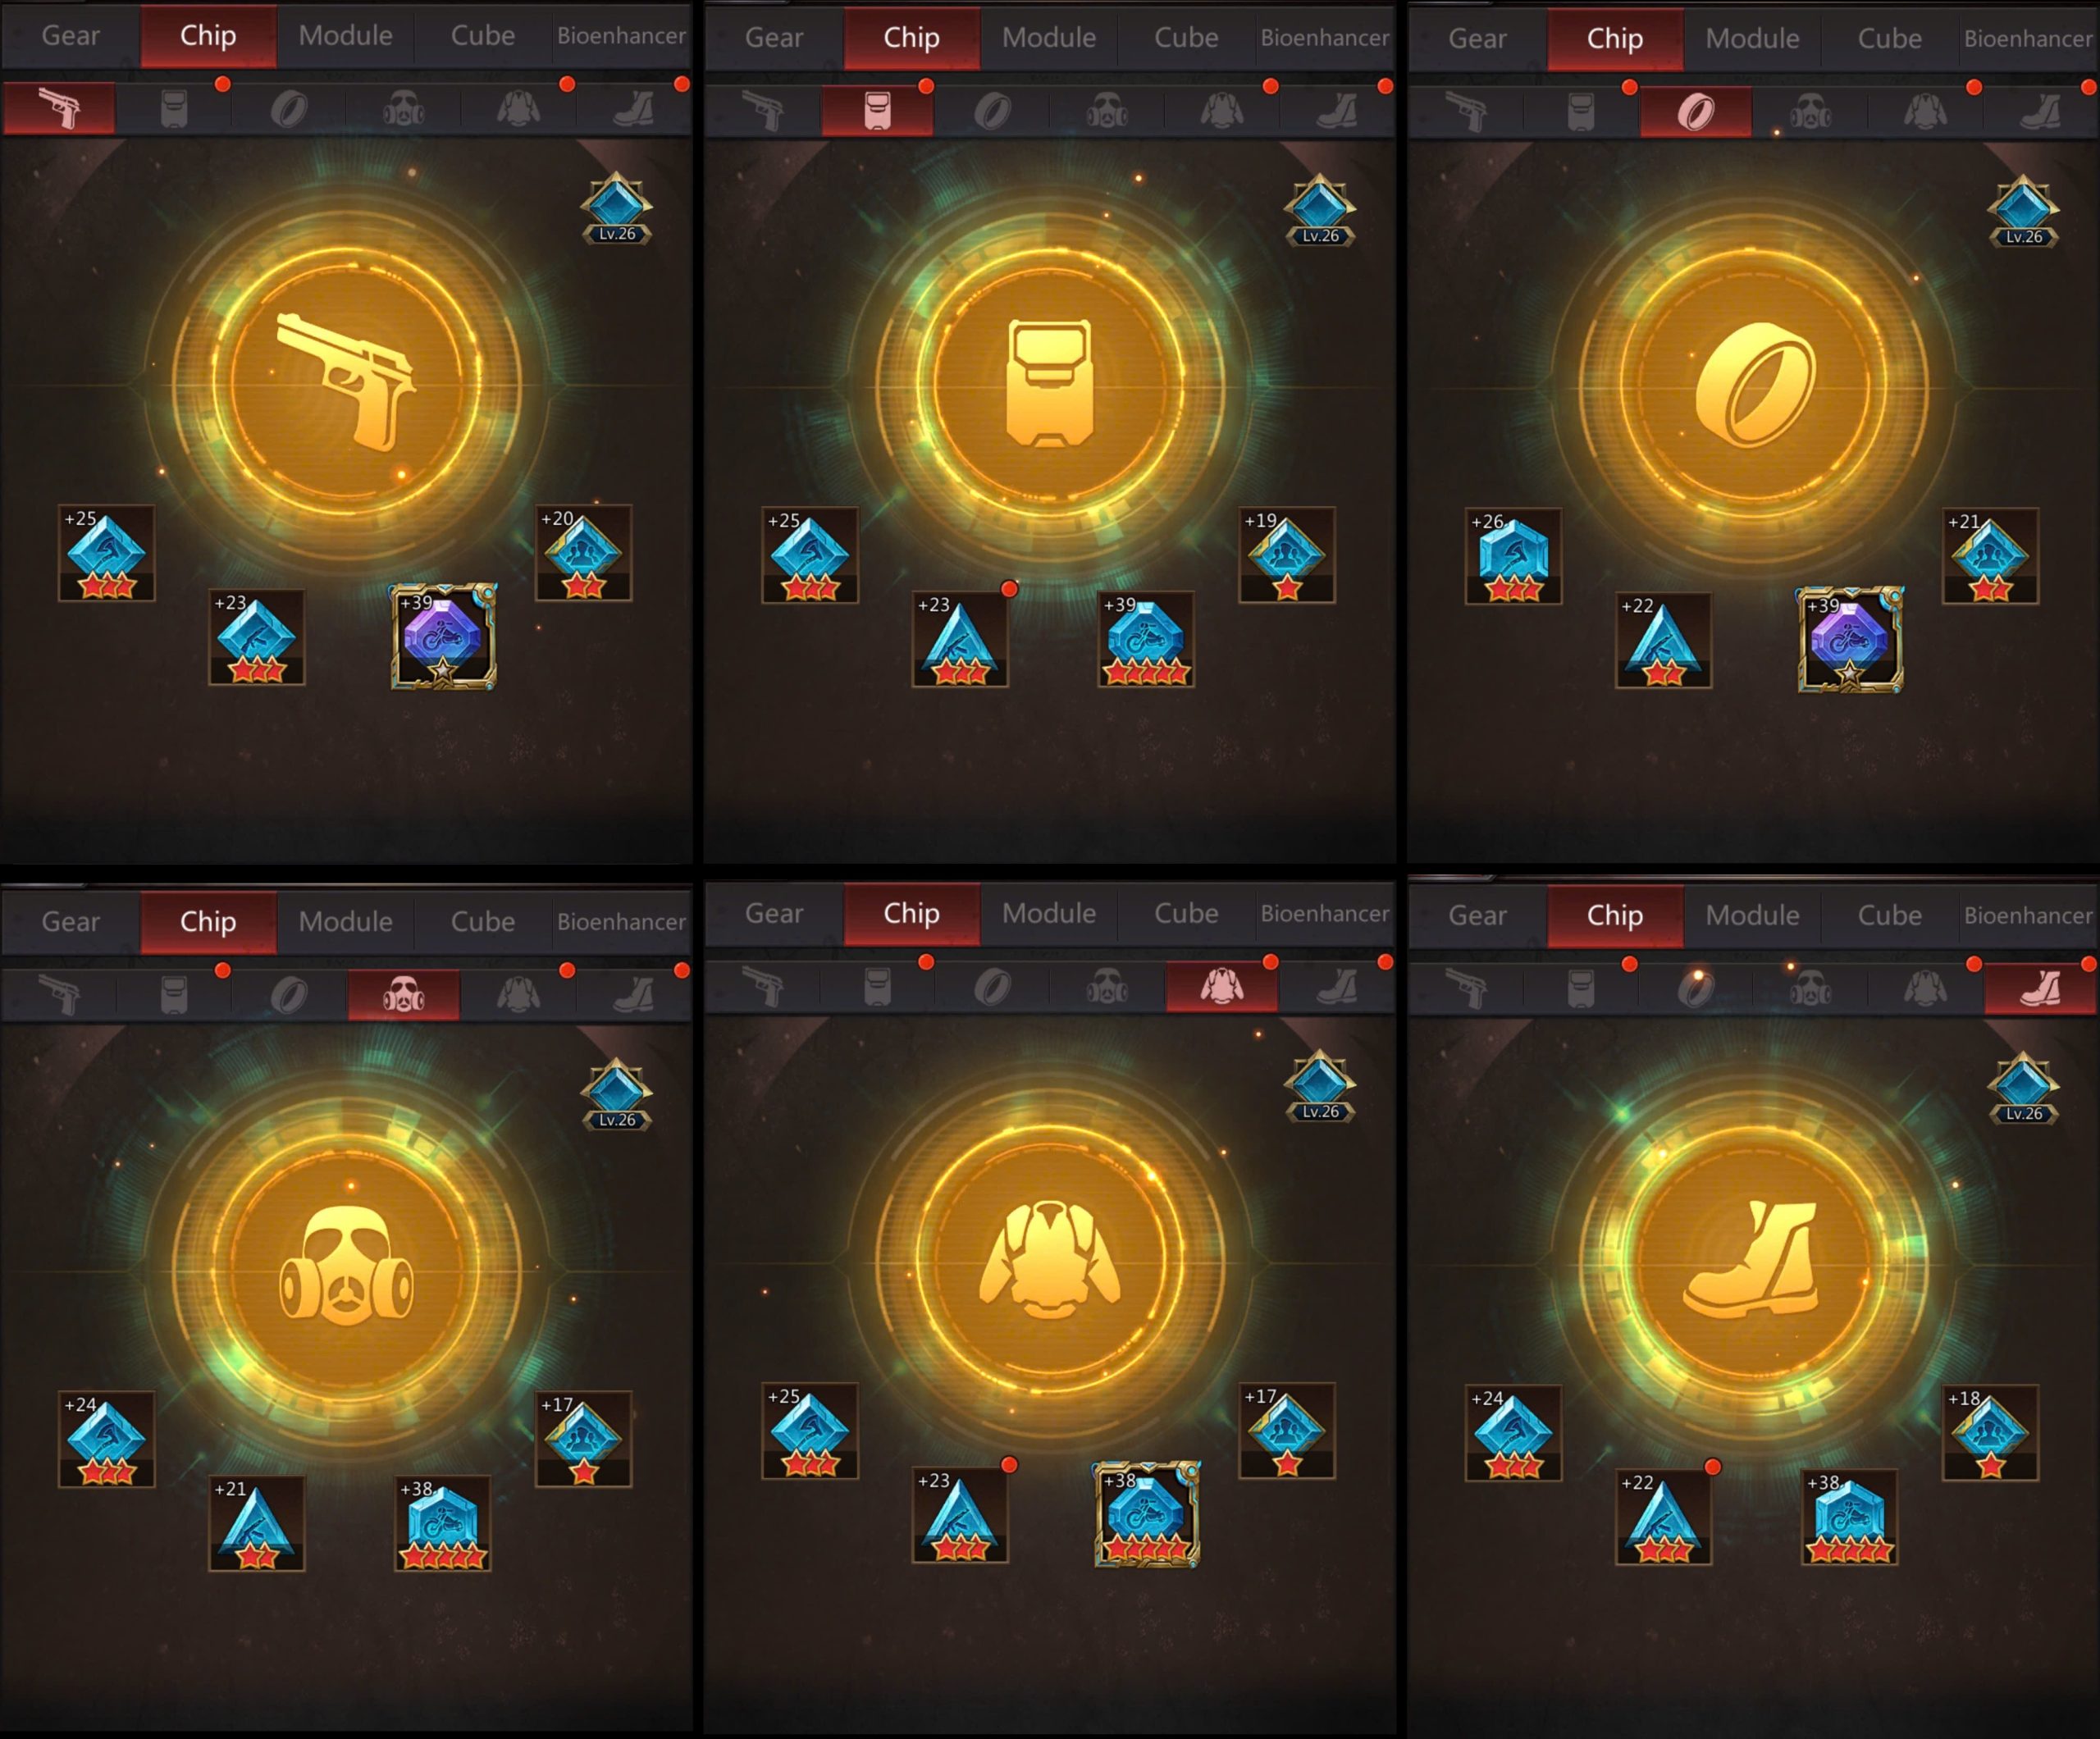2100x1739 pixels.
Task: Select the red-highlighted ring slot tab
Action: 1696,112
